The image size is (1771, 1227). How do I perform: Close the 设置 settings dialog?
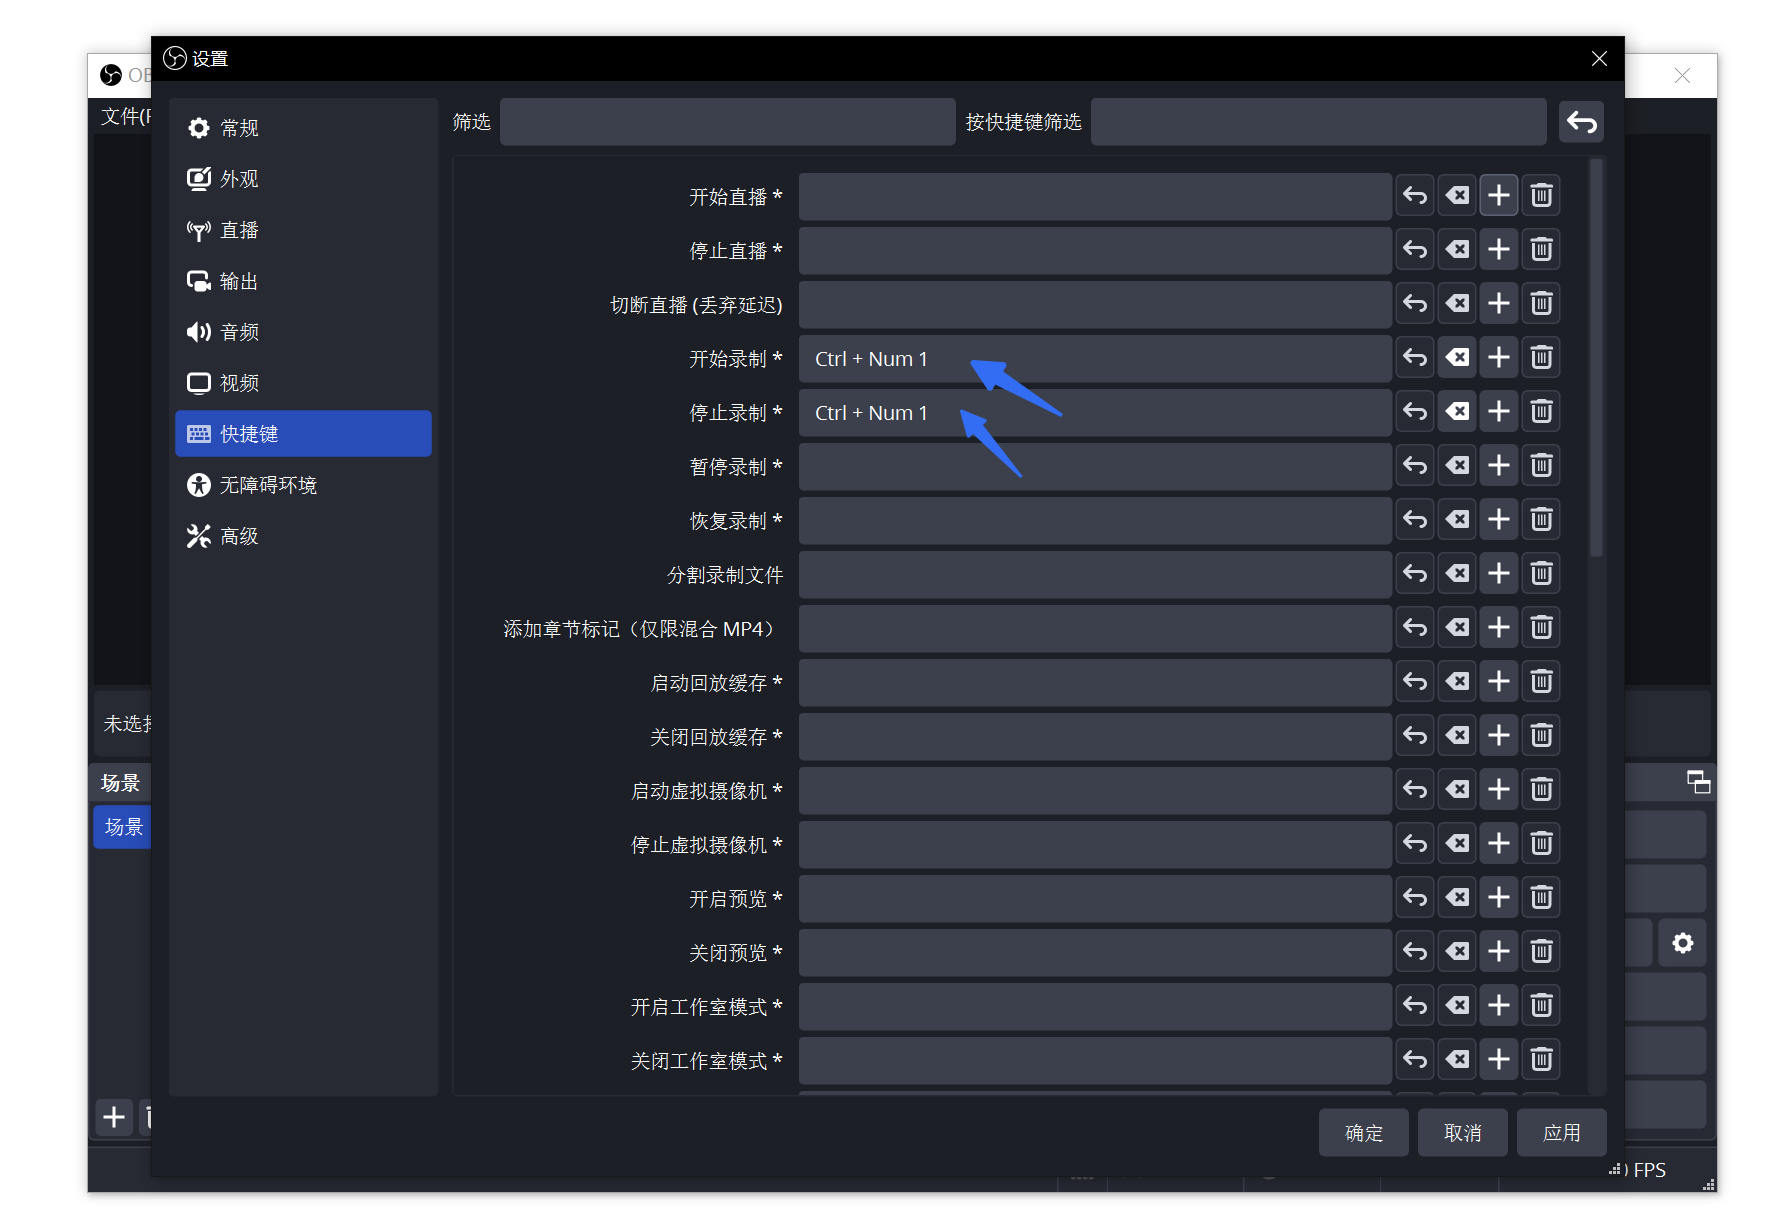click(x=1599, y=59)
